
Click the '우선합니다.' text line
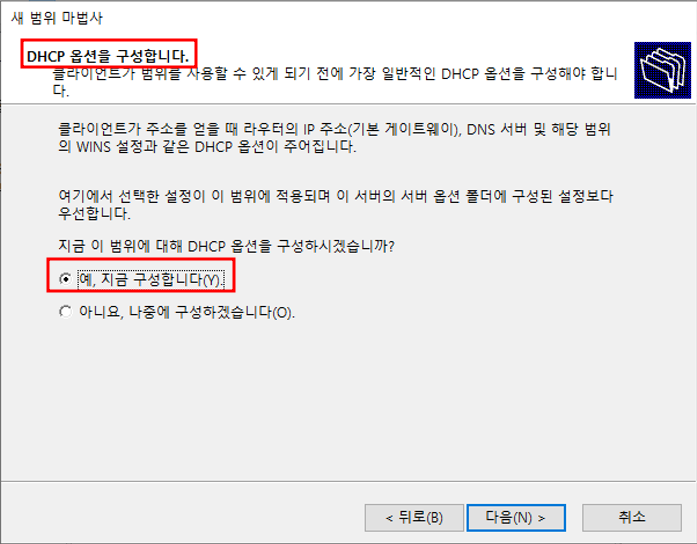click(94, 213)
